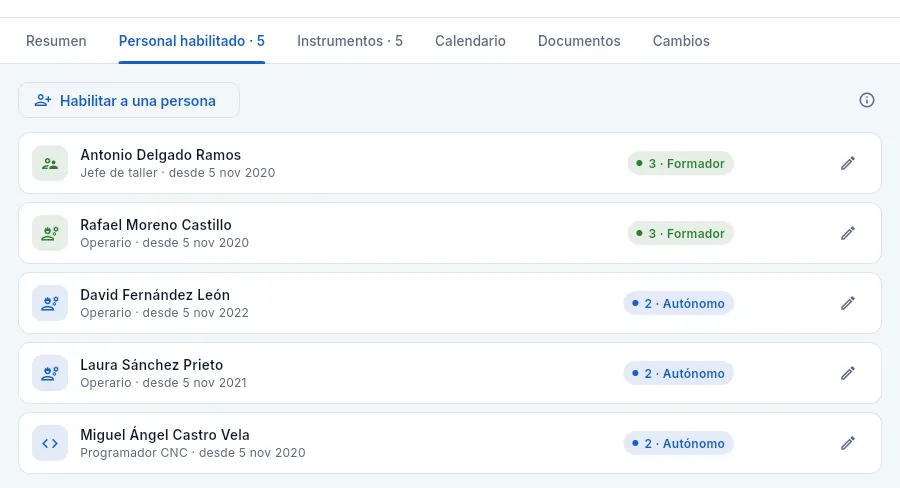The image size is (900, 488).
Task: Edit Antonio Delgado Ramos entry pencil
Action: [848, 163]
